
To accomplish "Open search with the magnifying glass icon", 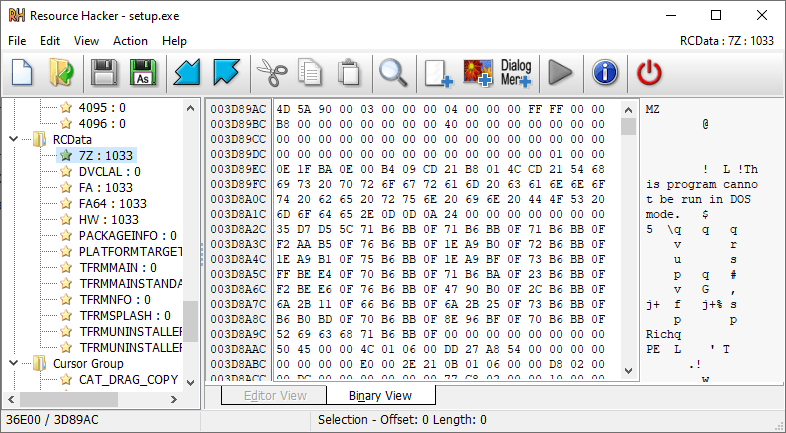I will (x=393, y=73).
